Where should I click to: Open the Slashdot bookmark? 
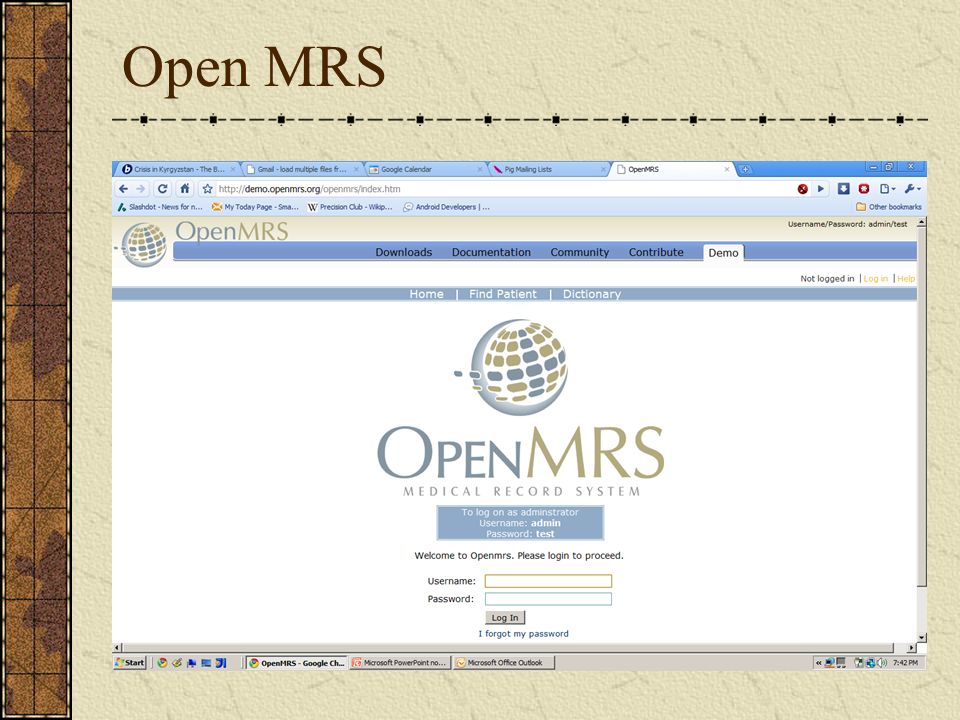coord(160,207)
